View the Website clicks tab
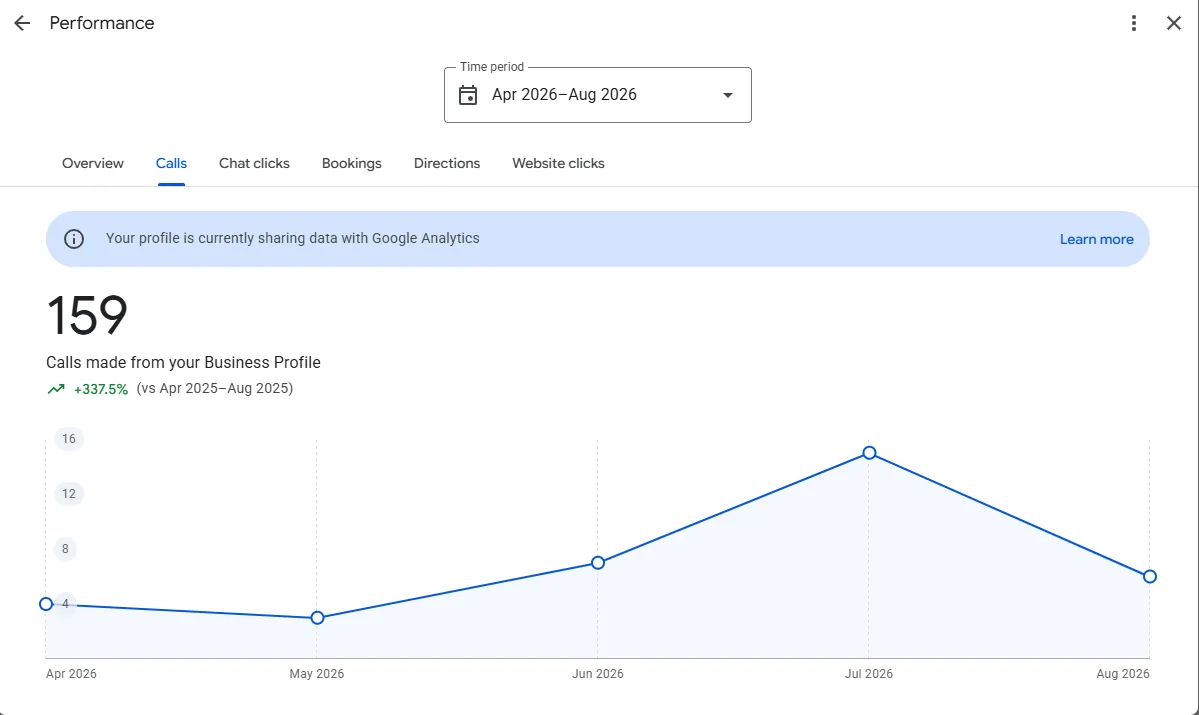The width and height of the screenshot is (1199, 715). point(558,163)
